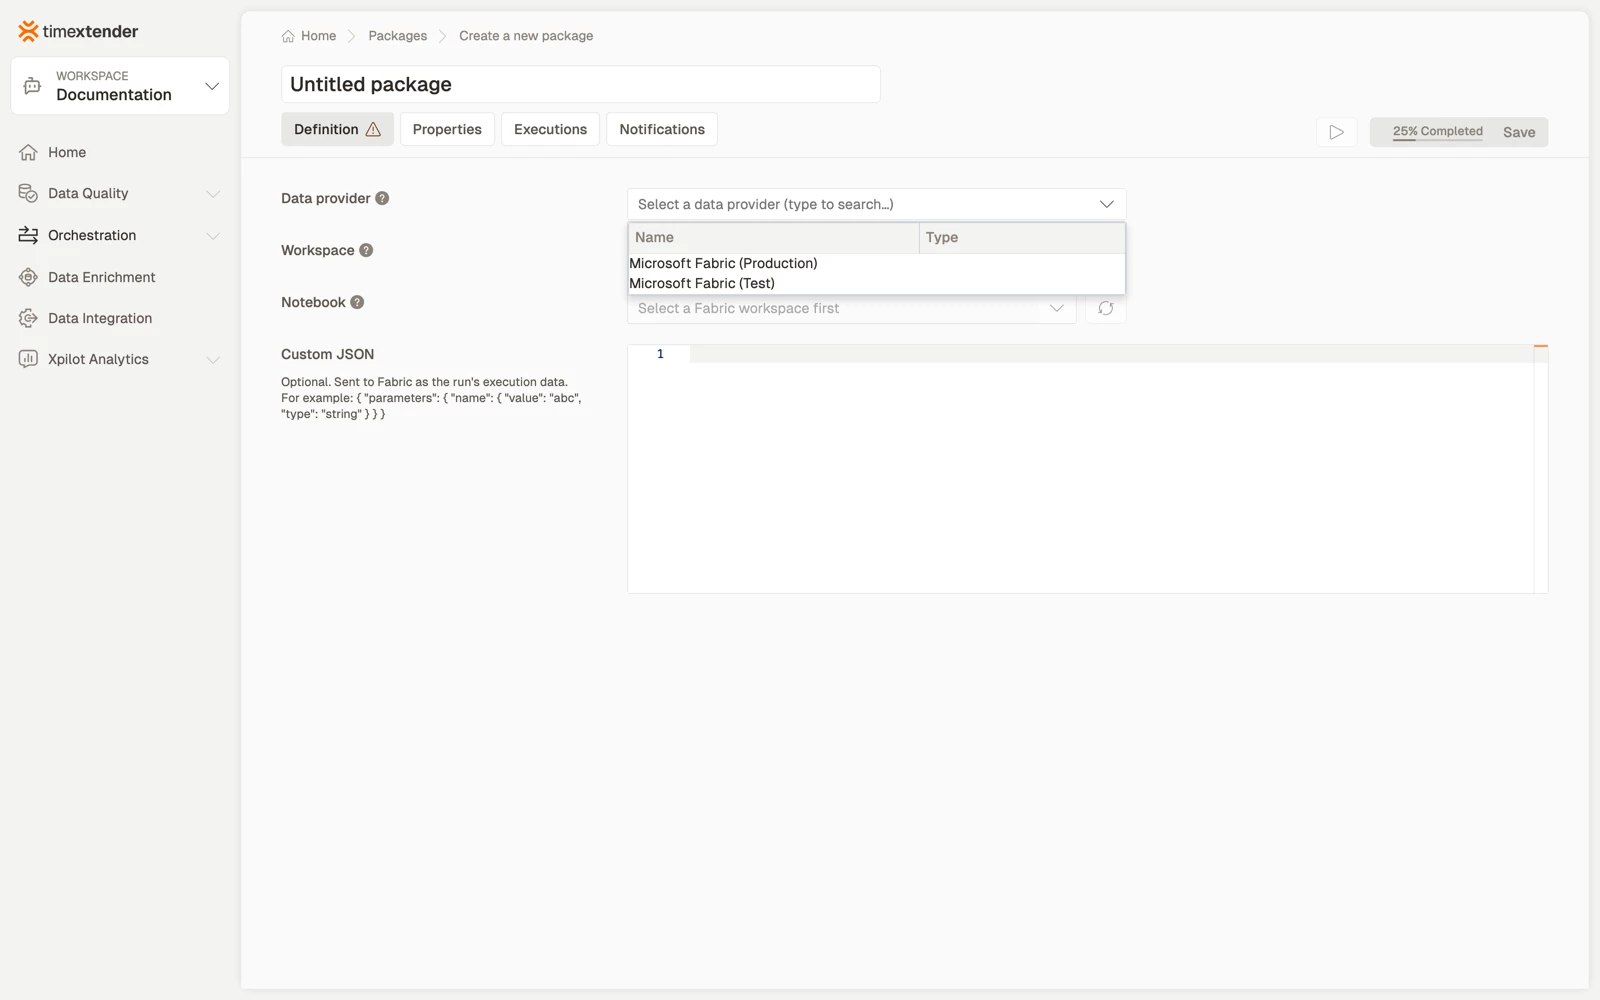Open the Documentation workspace switcher

[120, 86]
